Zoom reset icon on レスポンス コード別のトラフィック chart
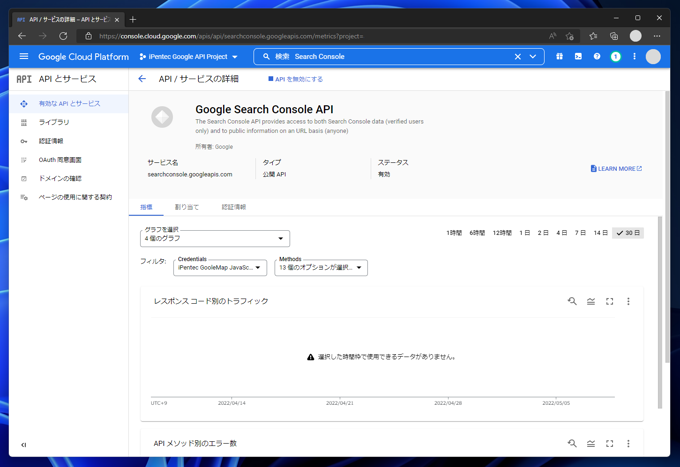 tap(572, 301)
